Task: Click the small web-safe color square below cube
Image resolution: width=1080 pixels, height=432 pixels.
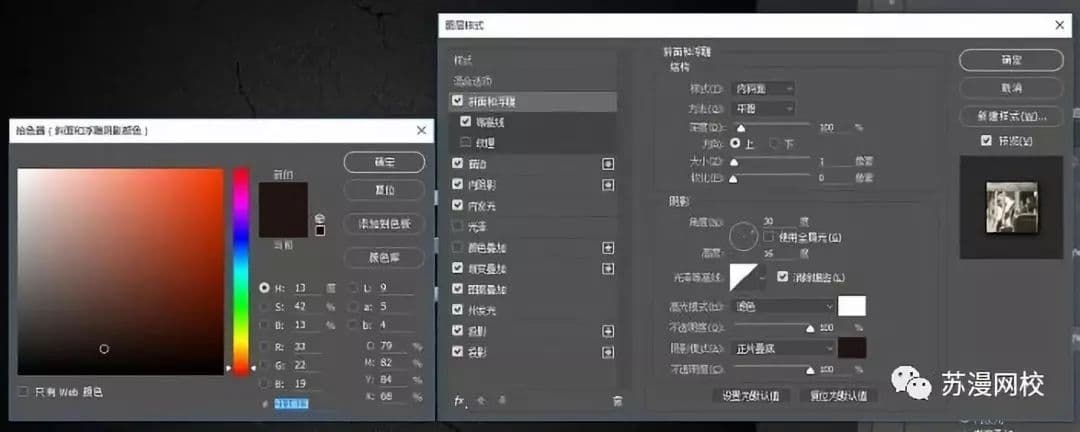Action: [x=320, y=230]
